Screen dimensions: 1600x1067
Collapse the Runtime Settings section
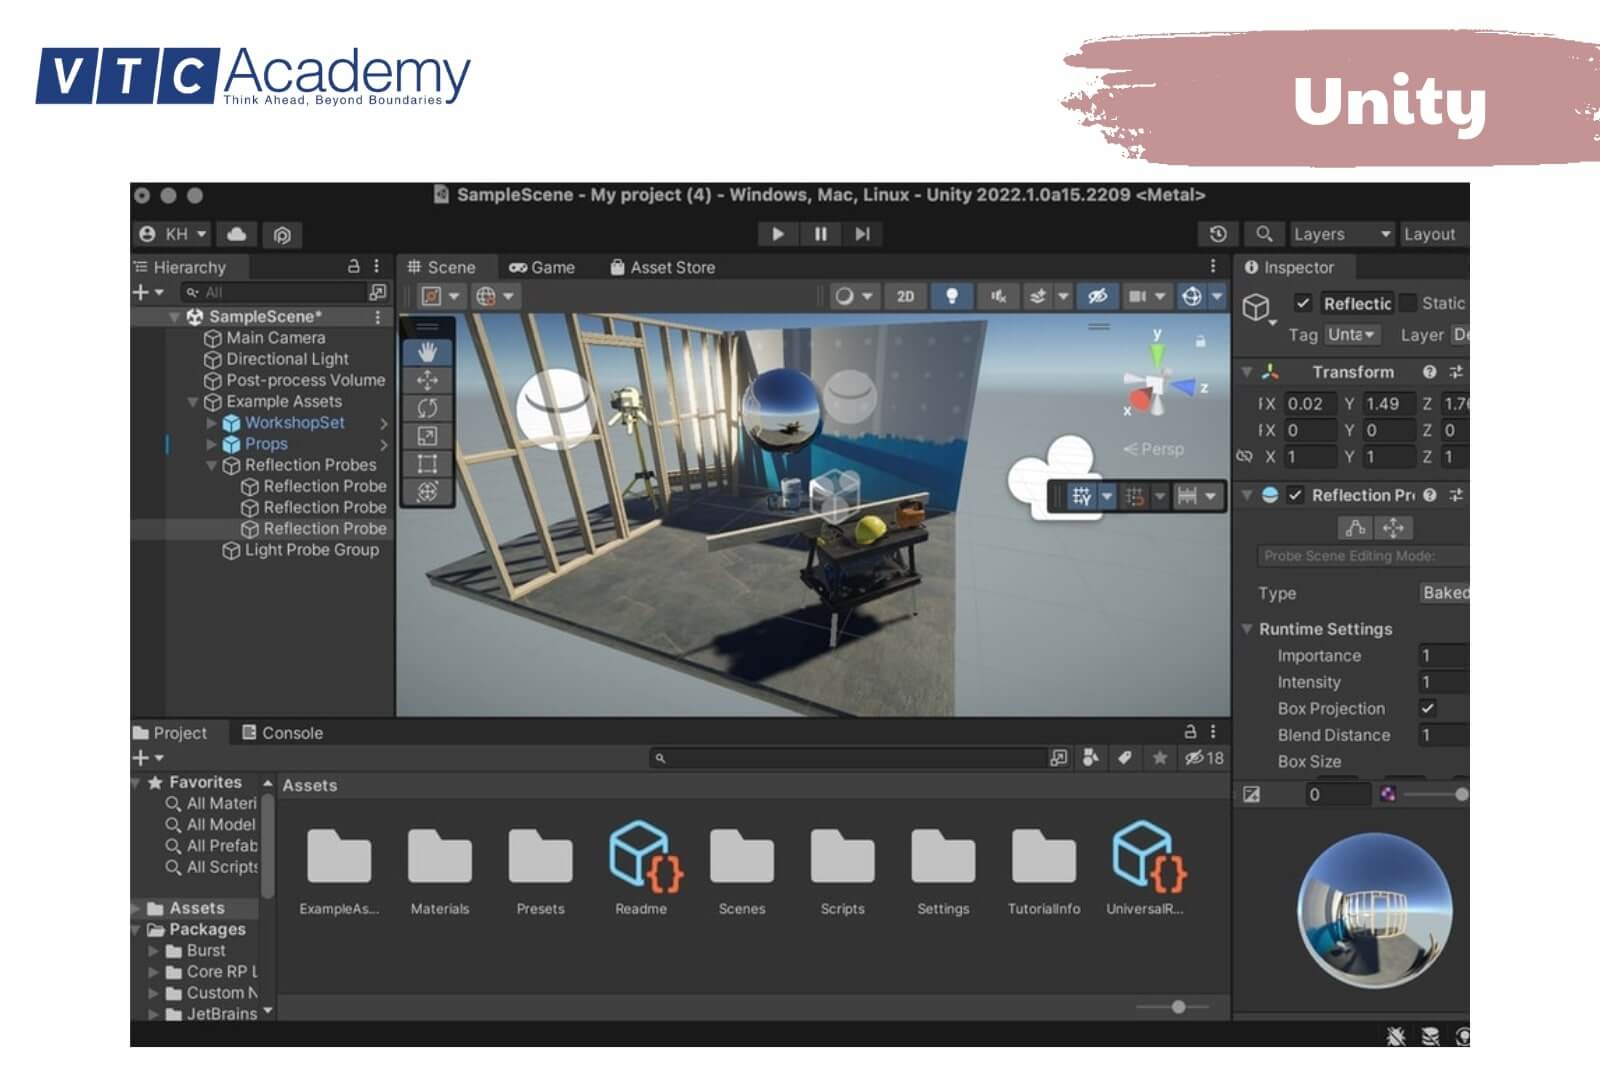(x=1246, y=629)
